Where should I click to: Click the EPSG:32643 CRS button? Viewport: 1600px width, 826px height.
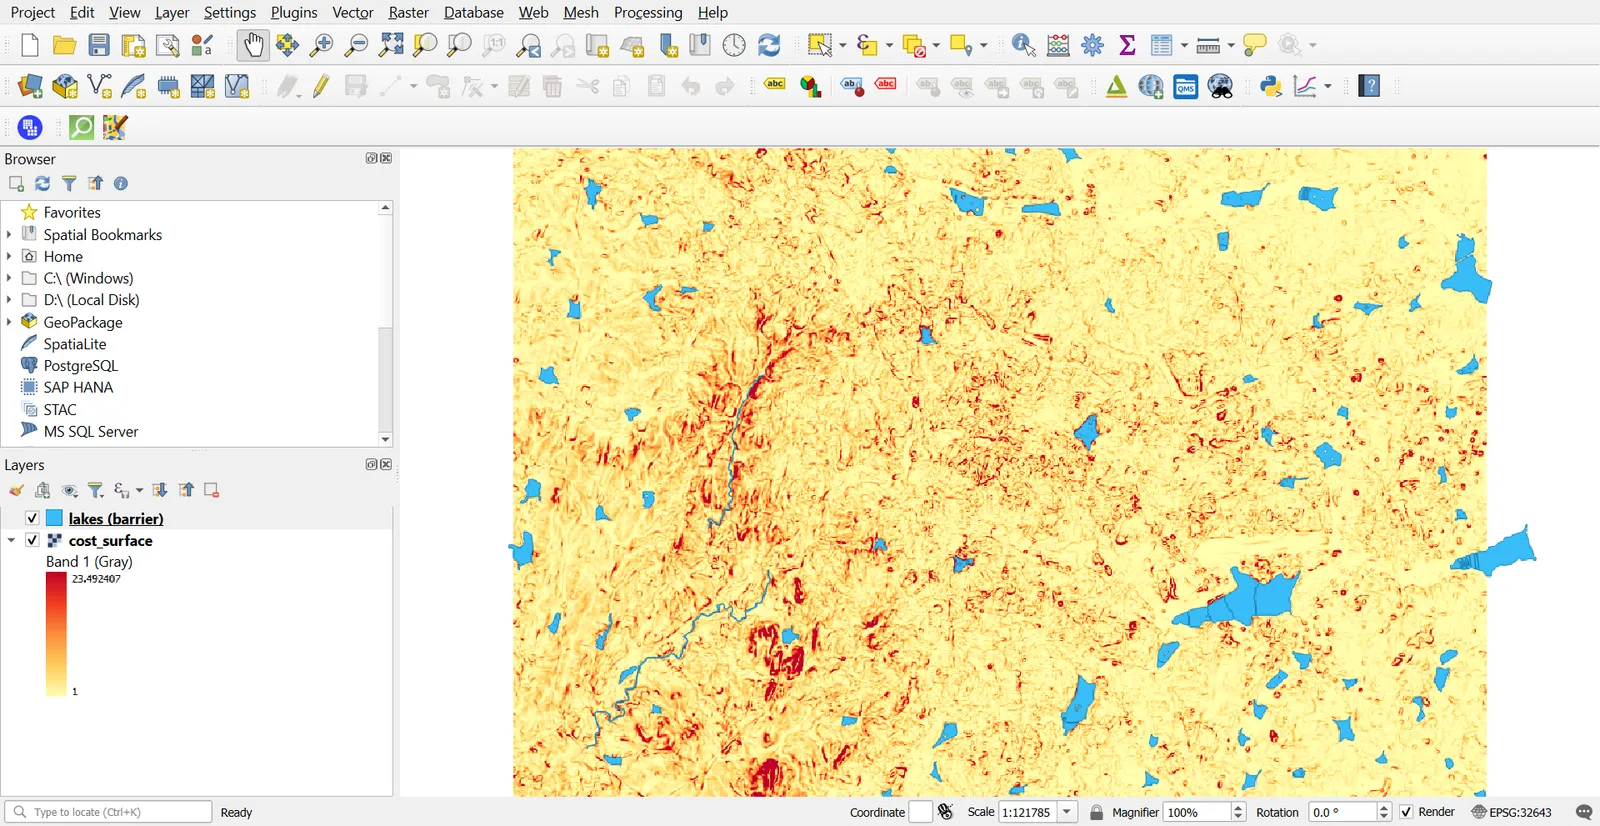[x=1512, y=812]
